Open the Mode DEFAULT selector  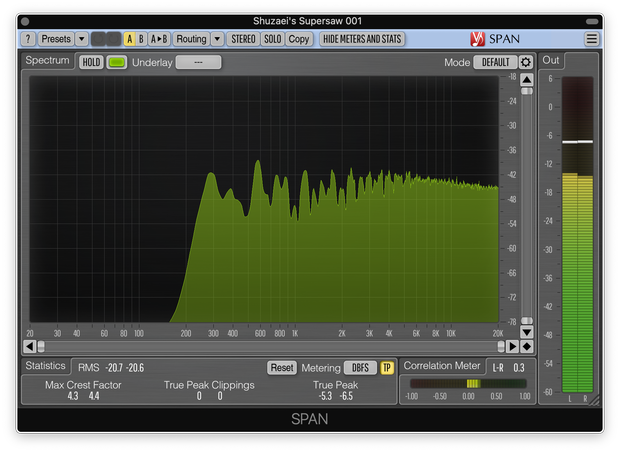point(495,62)
